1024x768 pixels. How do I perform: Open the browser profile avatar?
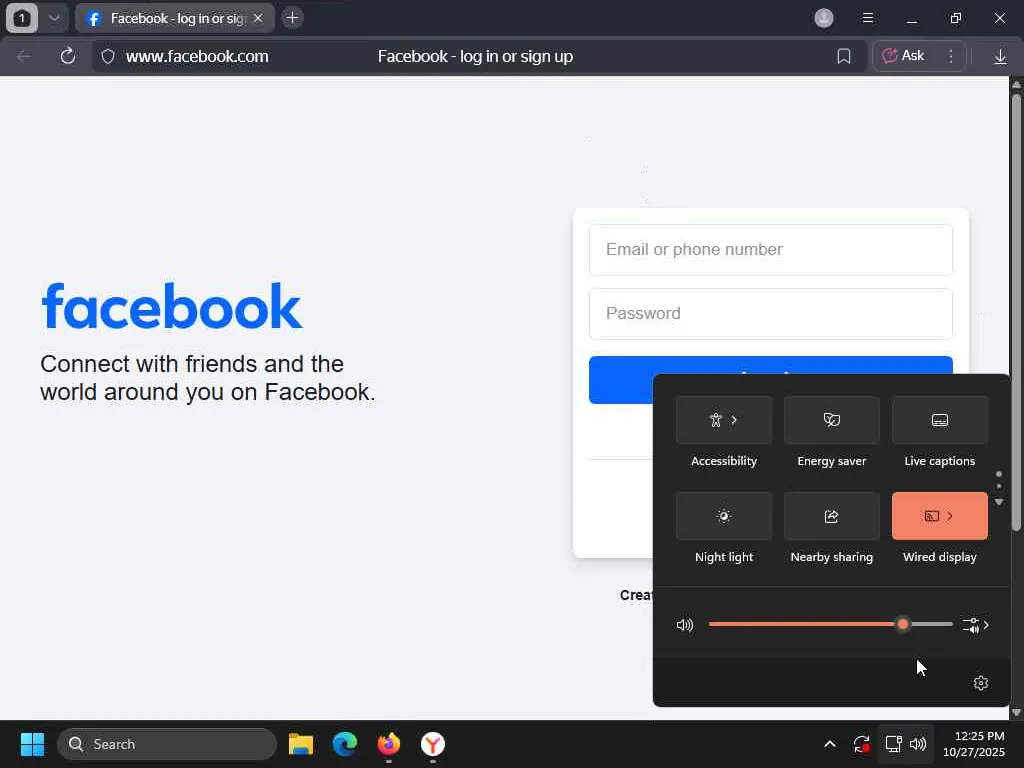coord(824,18)
